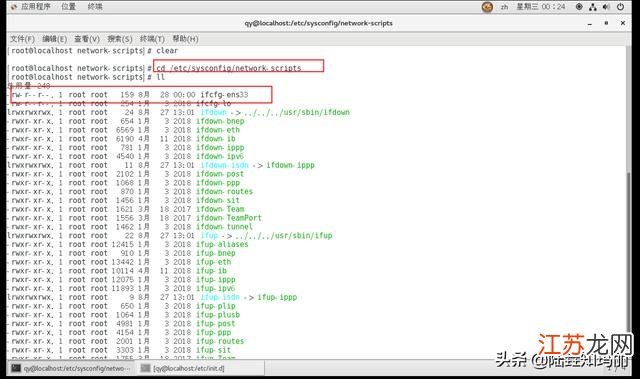This screenshot has width=640, height=379.
Task: Click the ifdown-tunnel entry
Action: (x=224, y=226)
